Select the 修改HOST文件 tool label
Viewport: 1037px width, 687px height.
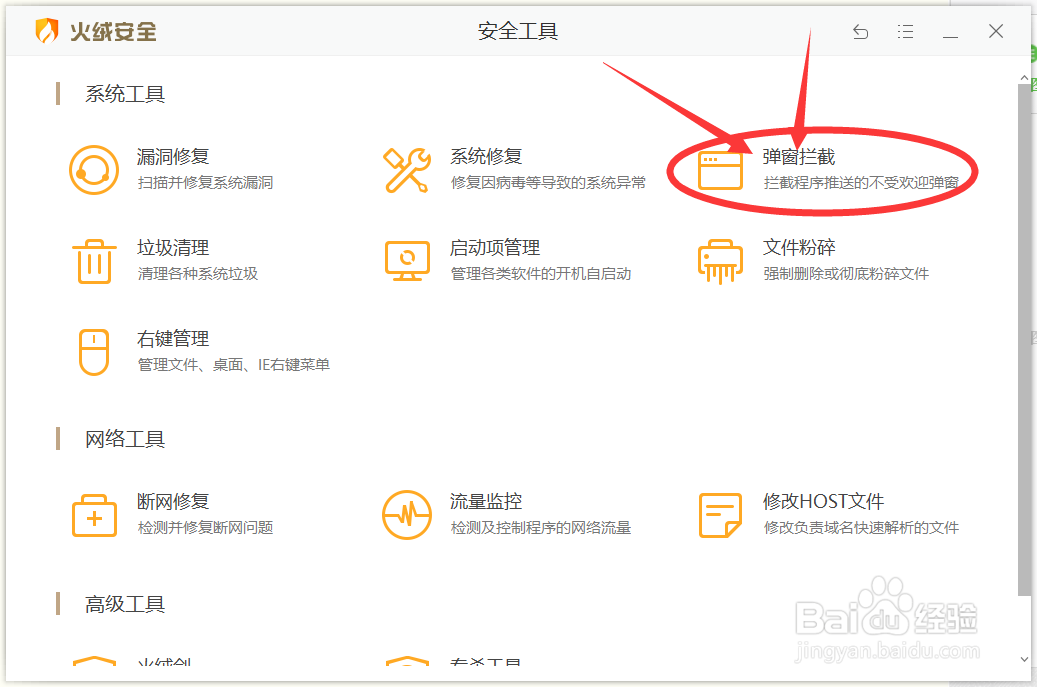823,502
